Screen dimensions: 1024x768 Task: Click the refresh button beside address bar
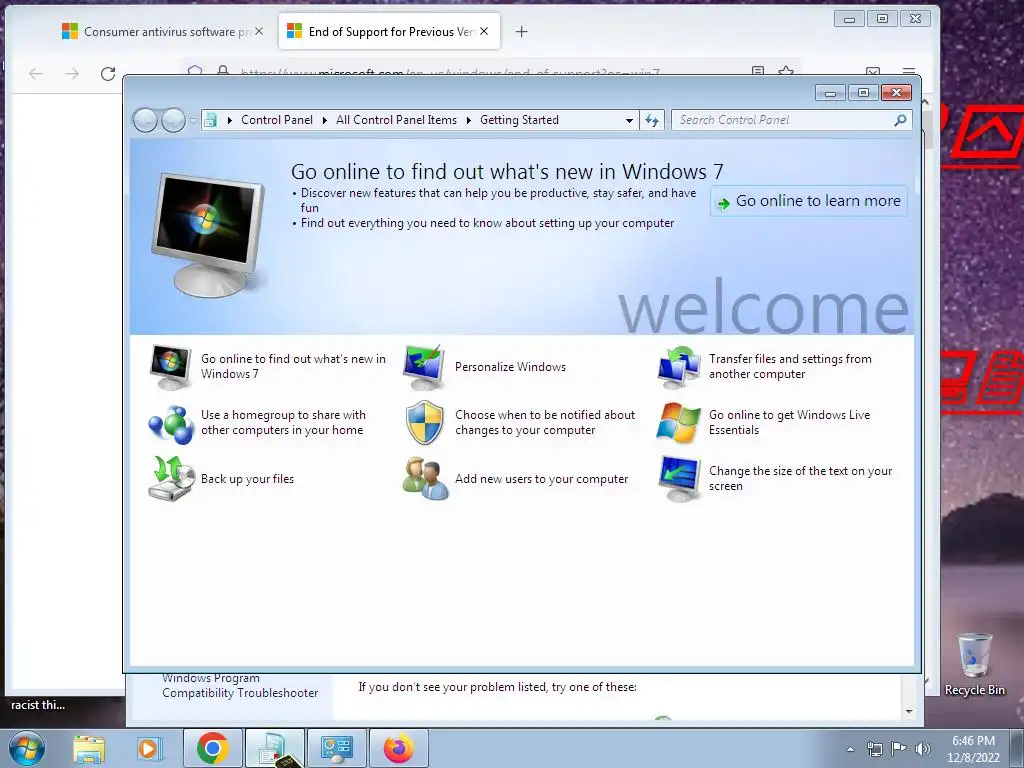pos(652,120)
